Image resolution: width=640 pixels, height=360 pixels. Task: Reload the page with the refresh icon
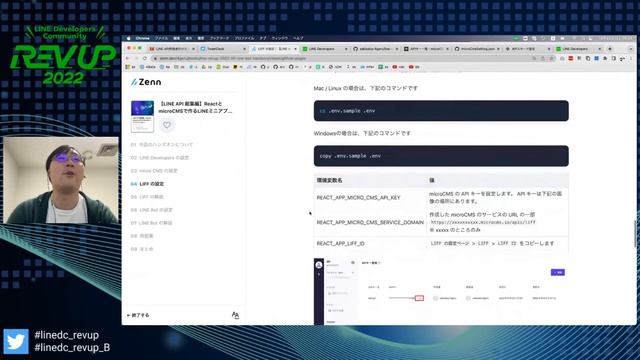144,59
